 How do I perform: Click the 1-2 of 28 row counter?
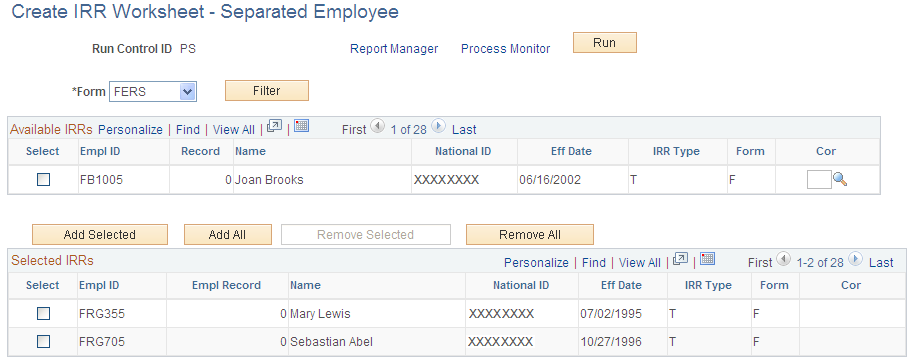click(x=820, y=263)
